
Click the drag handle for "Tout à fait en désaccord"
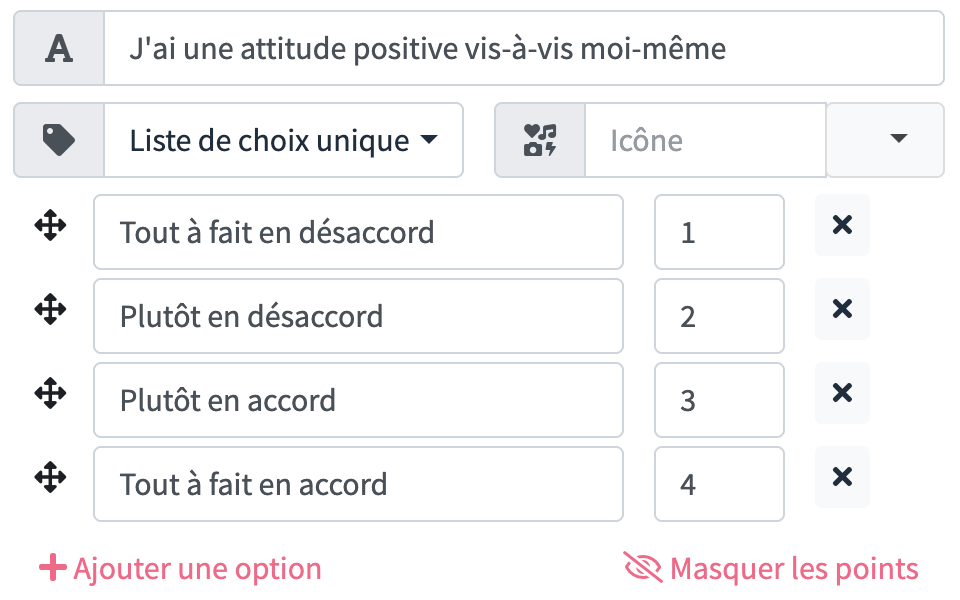pos(50,226)
